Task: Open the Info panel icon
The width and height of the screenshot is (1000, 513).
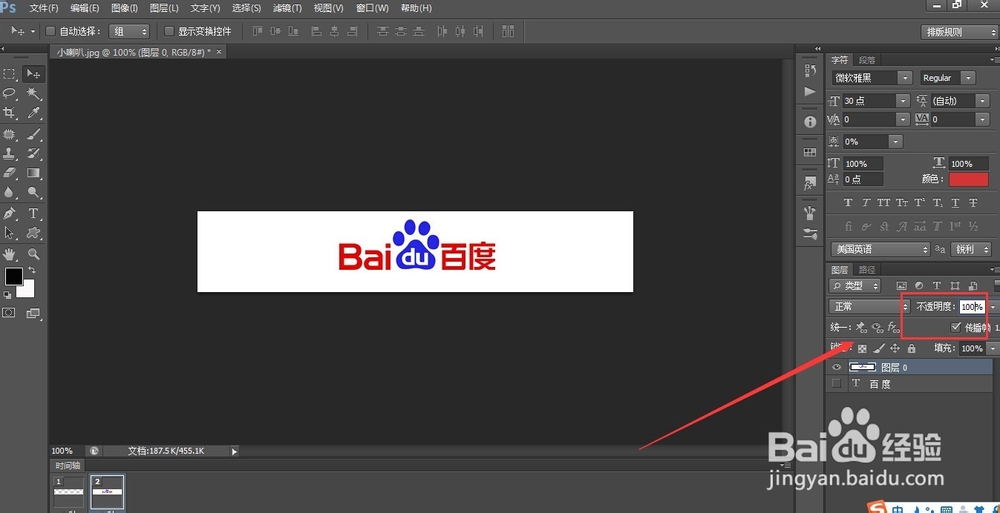Action: tap(810, 121)
